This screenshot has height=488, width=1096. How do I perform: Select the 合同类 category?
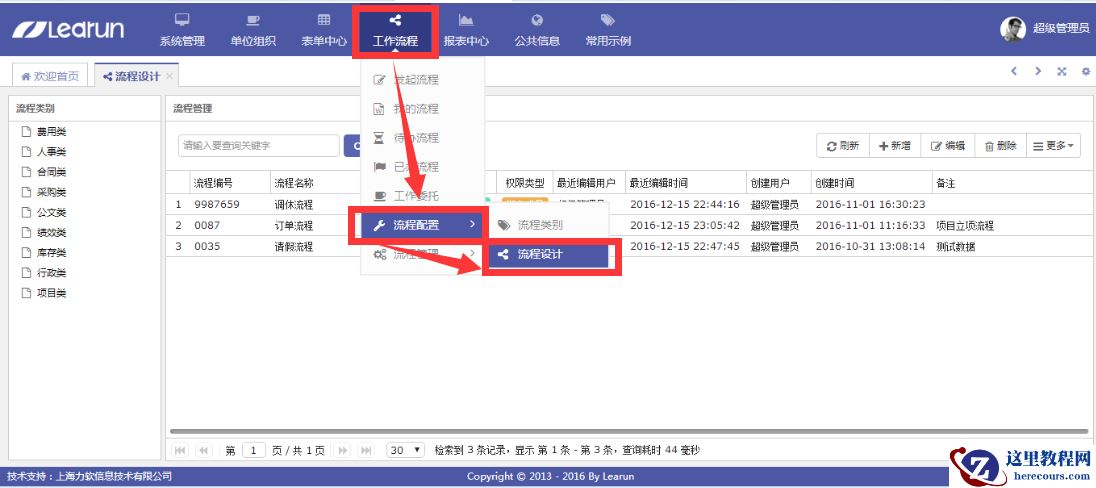click(x=51, y=172)
